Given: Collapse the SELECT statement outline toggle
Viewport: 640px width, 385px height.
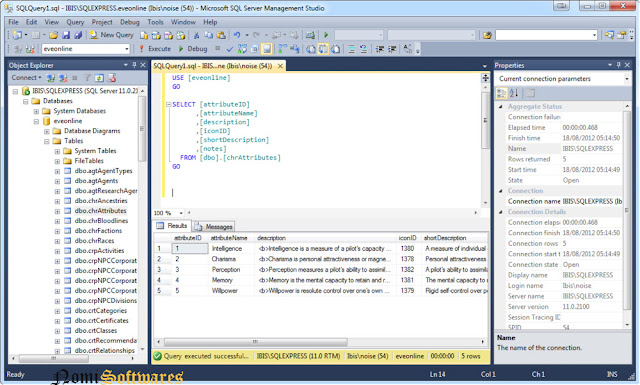Looking at the screenshot, I should [168, 105].
